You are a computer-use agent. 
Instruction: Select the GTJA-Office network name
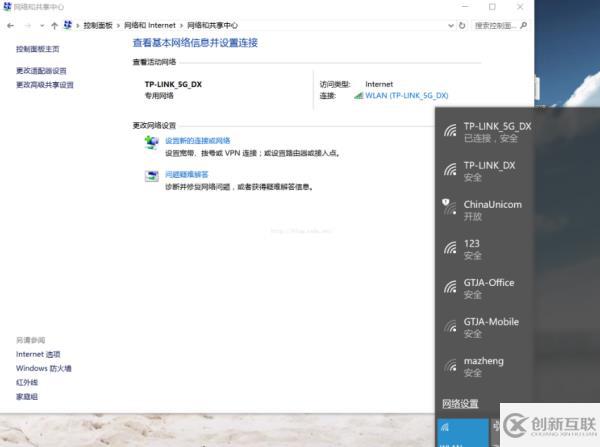[489, 283]
